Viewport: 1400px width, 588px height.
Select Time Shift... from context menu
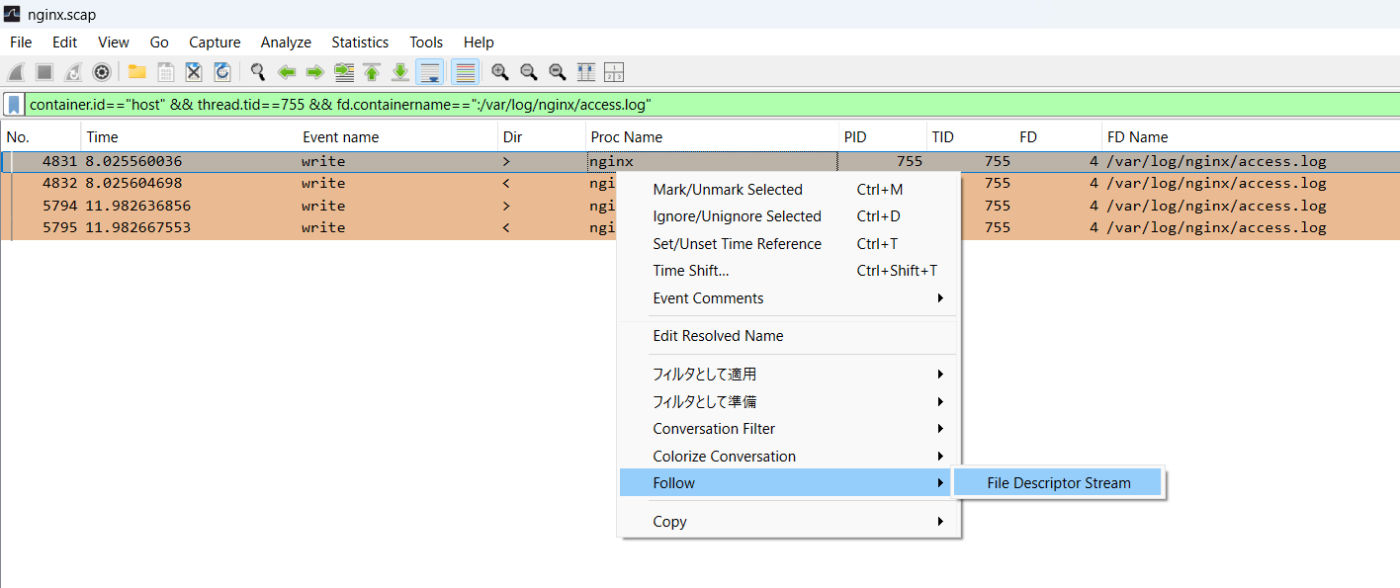point(788,271)
